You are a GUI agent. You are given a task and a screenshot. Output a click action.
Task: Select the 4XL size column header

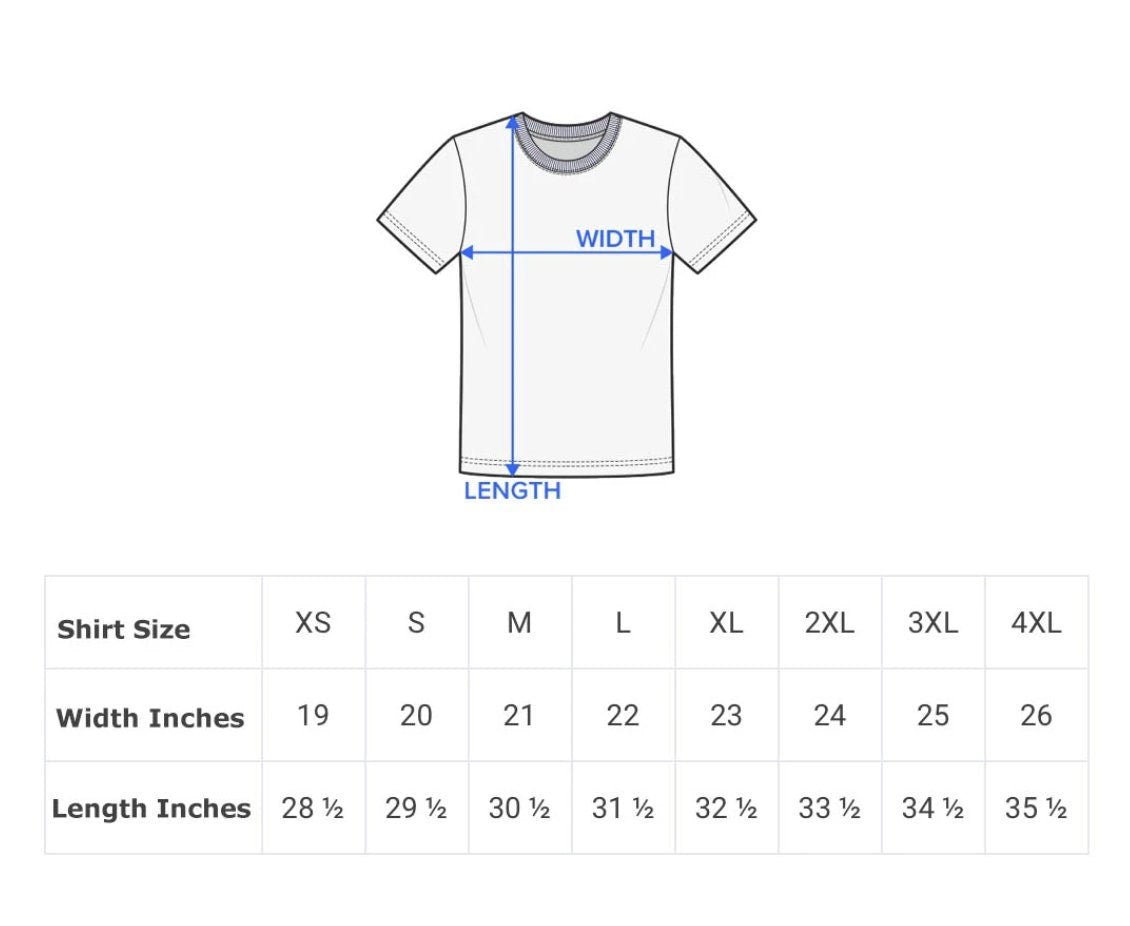1036,623
